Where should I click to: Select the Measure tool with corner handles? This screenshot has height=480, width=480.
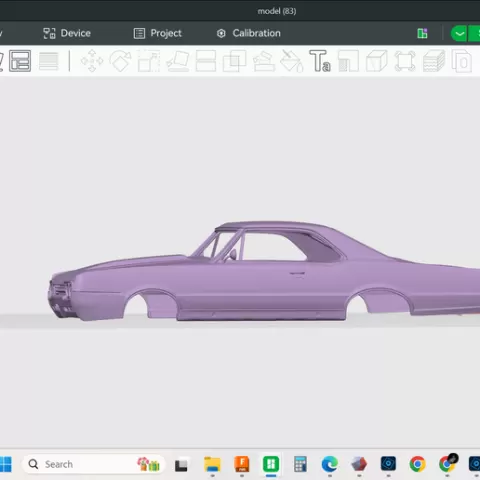click(x=405, y=61)
